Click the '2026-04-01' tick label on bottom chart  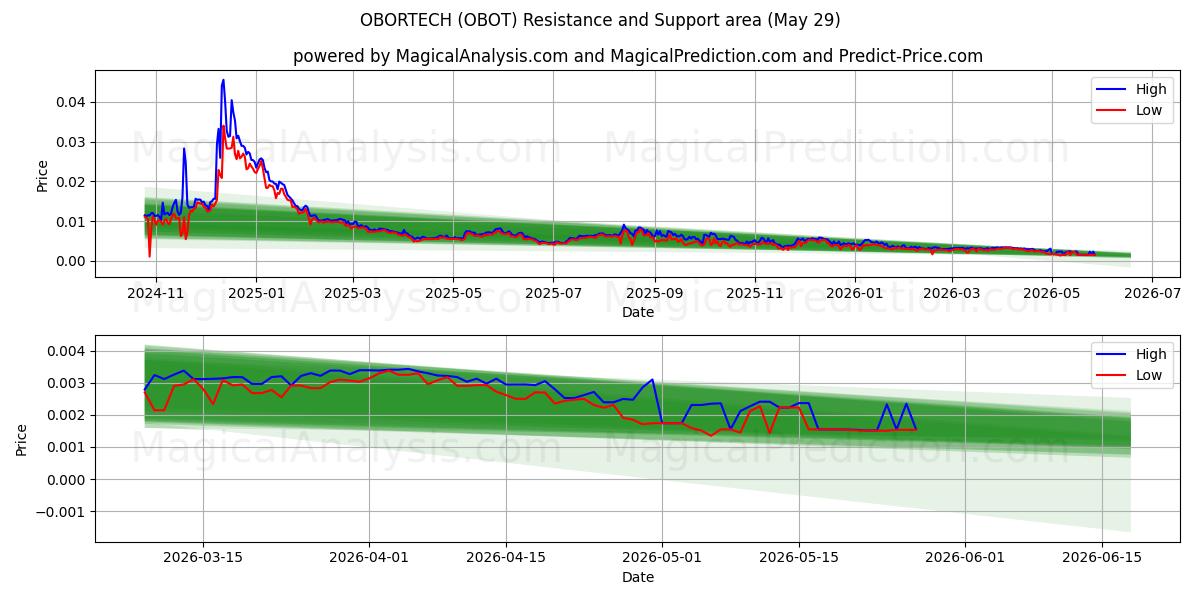(x=369, y=559)
